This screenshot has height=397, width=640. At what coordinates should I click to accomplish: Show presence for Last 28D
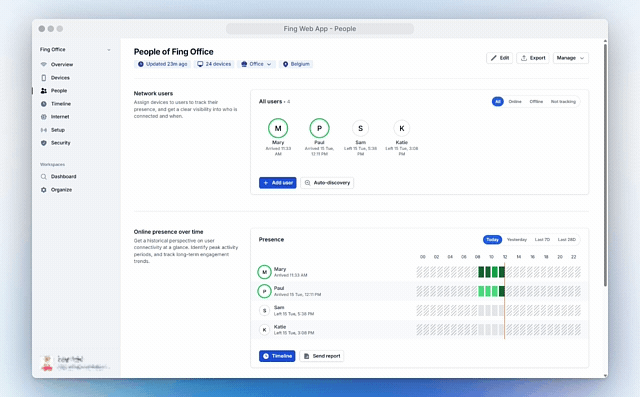pos(567,240)
